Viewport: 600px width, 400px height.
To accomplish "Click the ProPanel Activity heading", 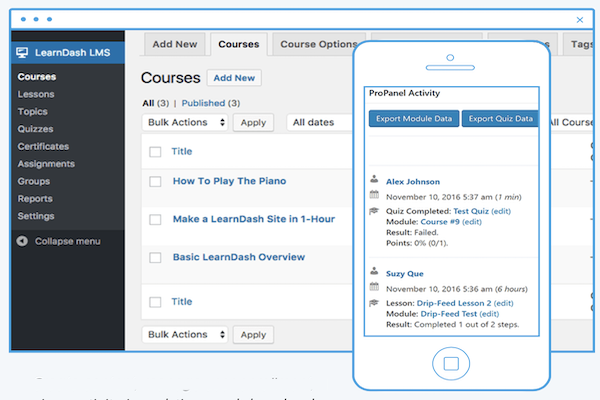I will click(404, 93).
